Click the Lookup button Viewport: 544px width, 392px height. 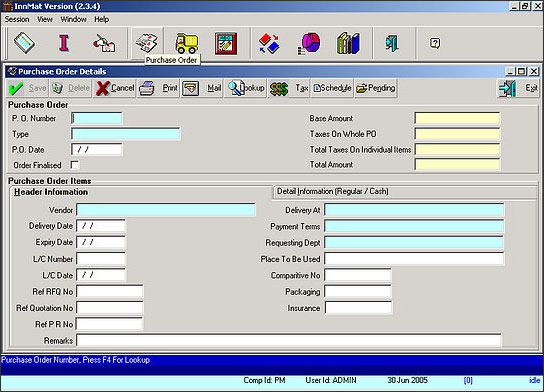click(x=246, y=88)
